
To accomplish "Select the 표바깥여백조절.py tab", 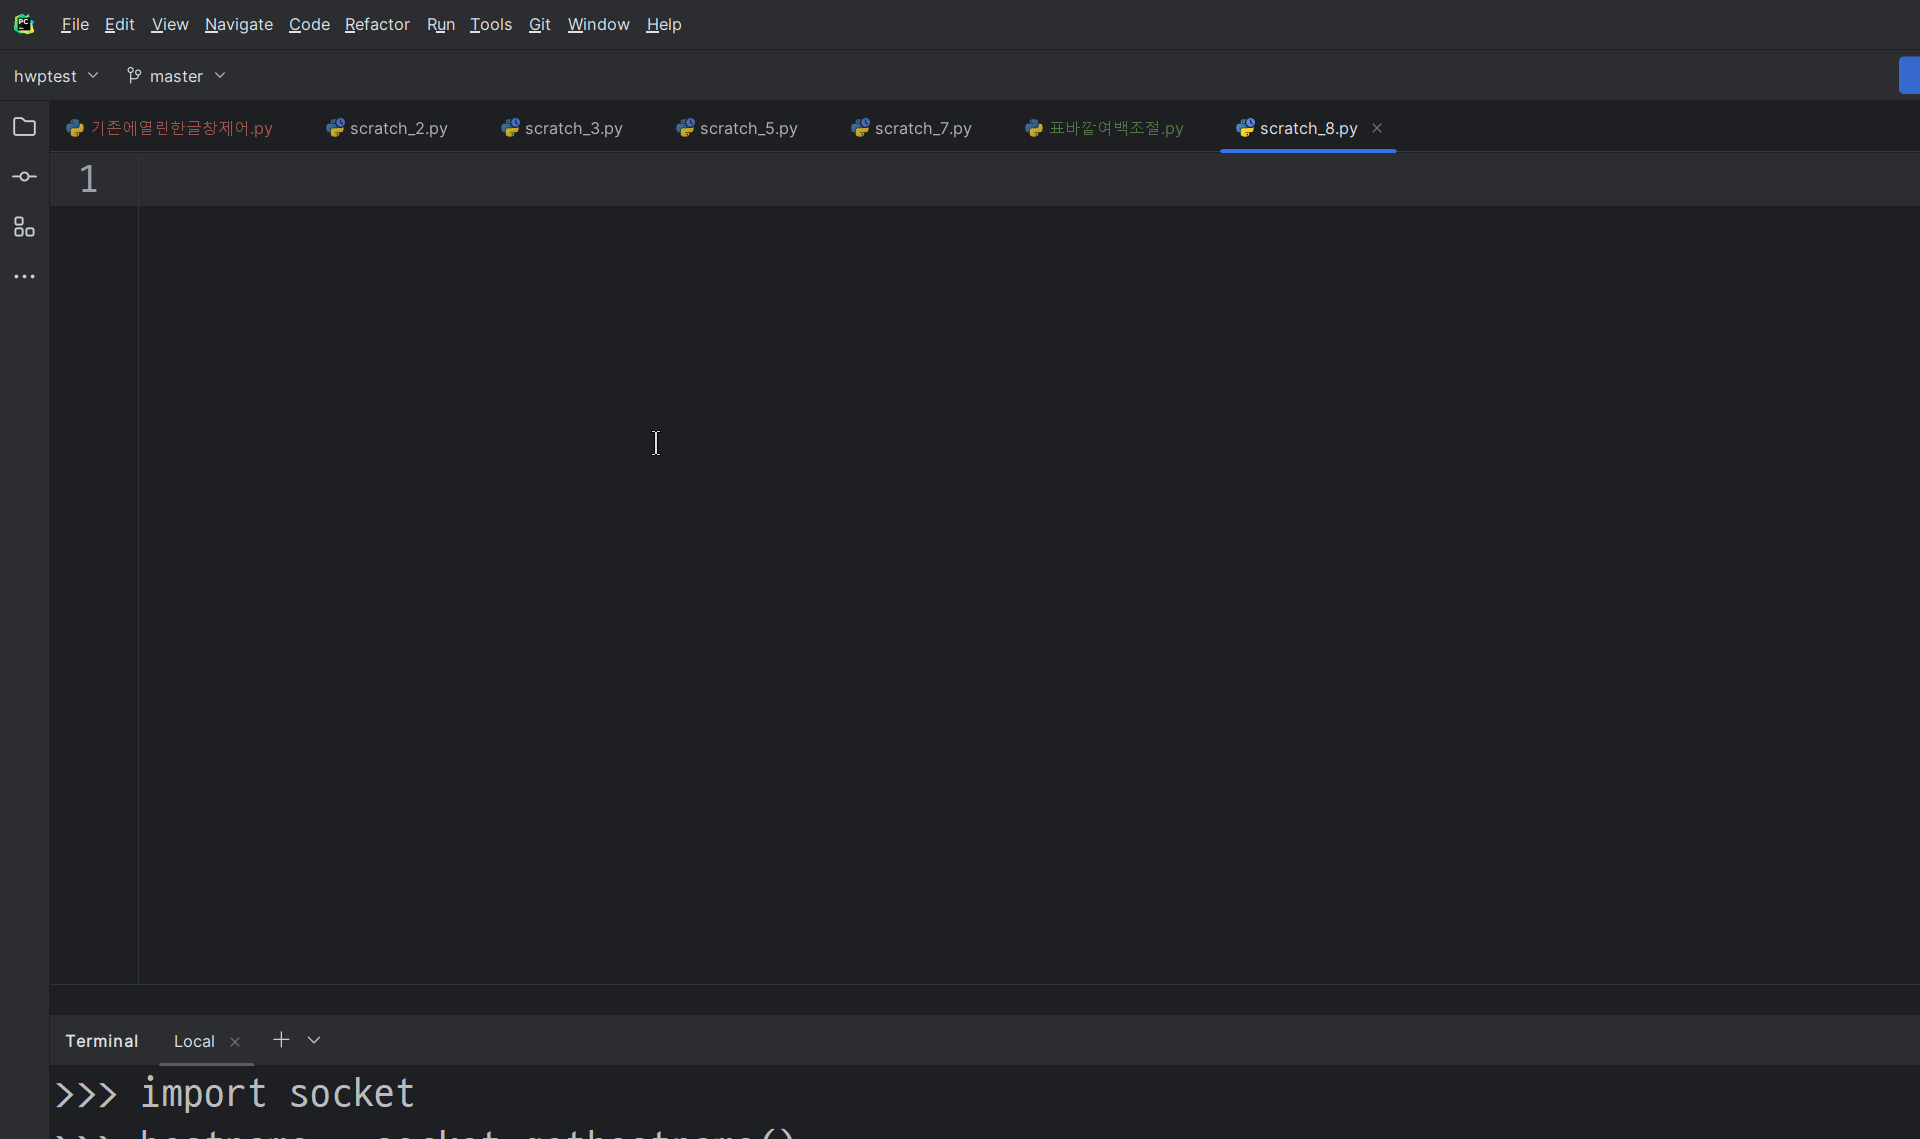I will pyautogui.click(x=1104, y=128).
